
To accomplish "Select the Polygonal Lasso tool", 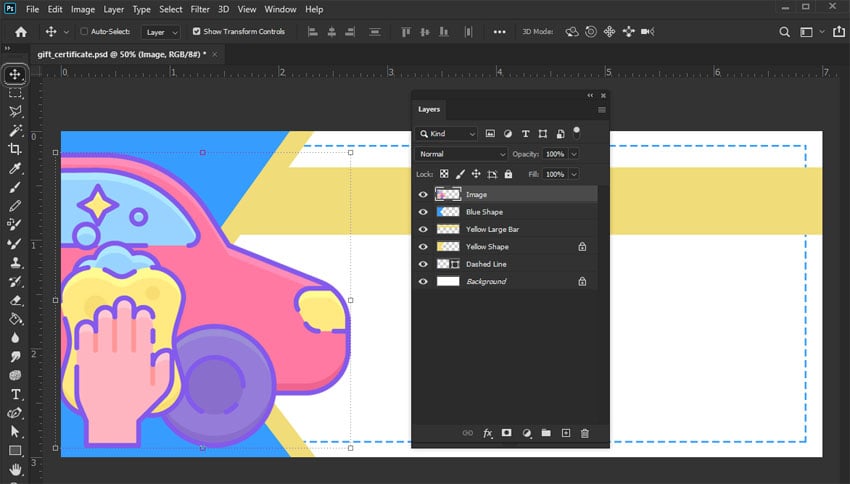I will coord(15,112).
